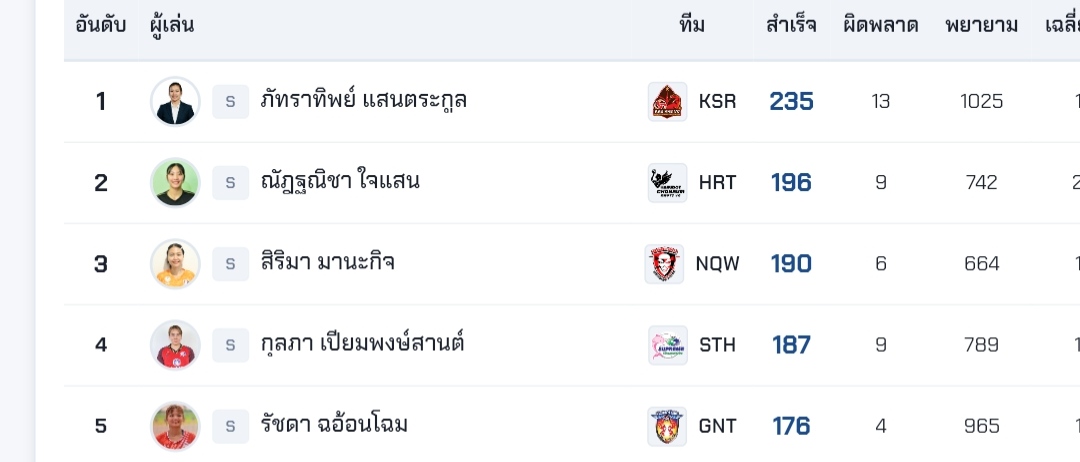Open player ภัทราทิพย์ แสนตระกูล's name link
This screenshot has height=462, width=1080.
click(363, 101)
